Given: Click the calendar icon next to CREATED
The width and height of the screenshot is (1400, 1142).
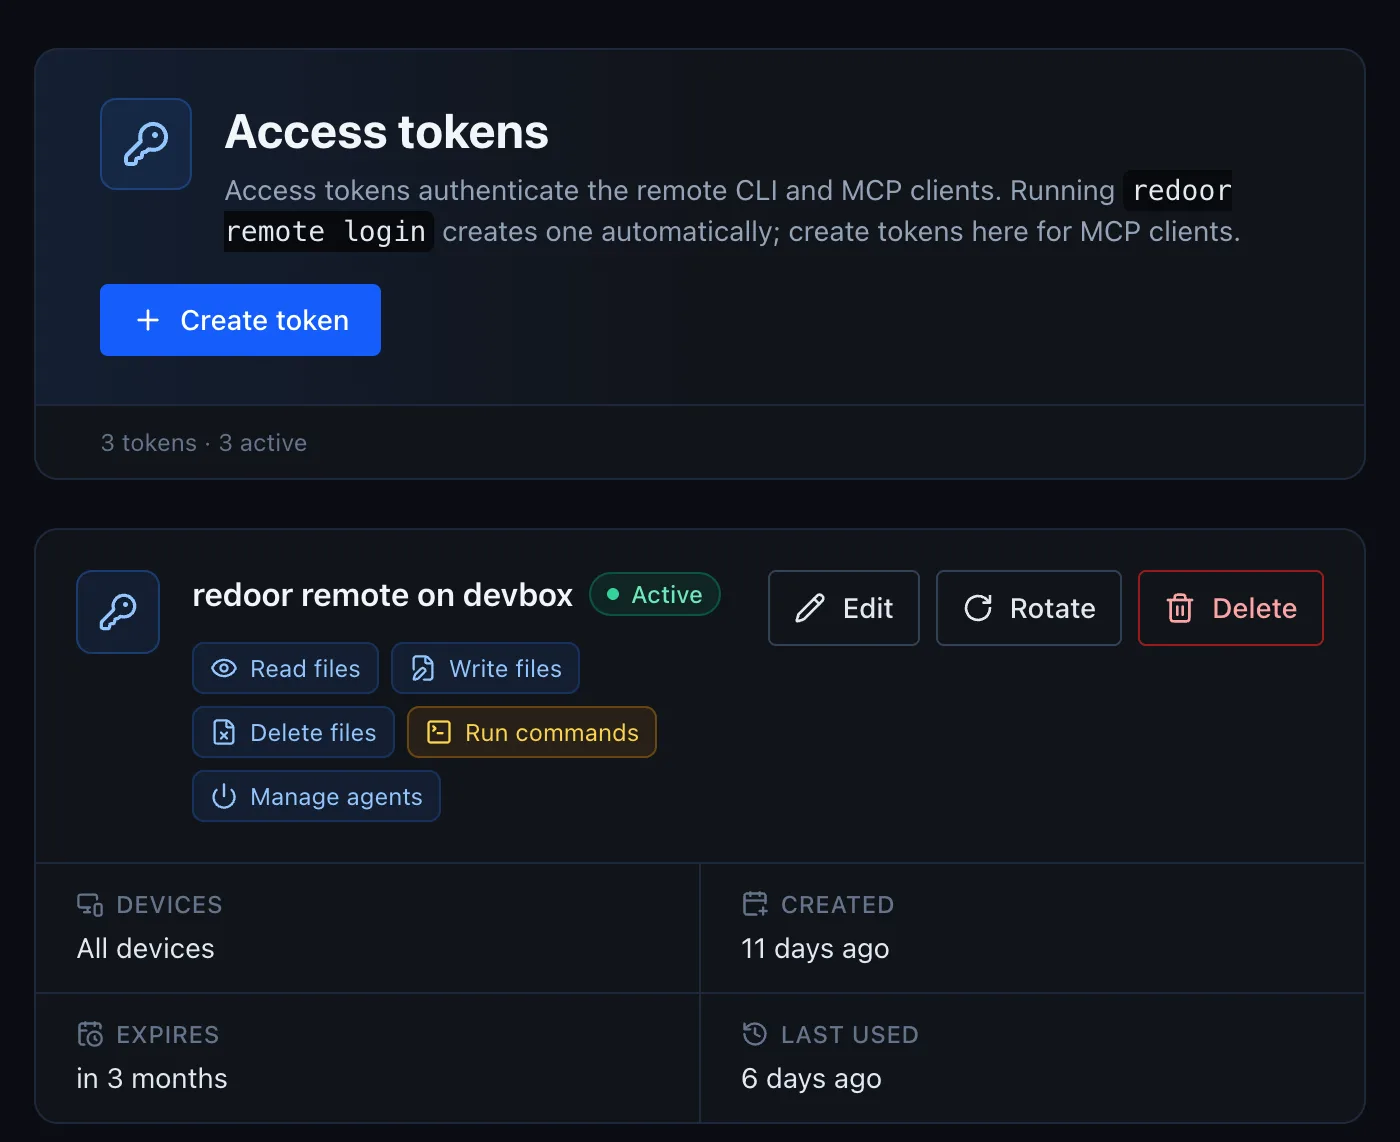Looking at the screenshot, I should (755, 904).
